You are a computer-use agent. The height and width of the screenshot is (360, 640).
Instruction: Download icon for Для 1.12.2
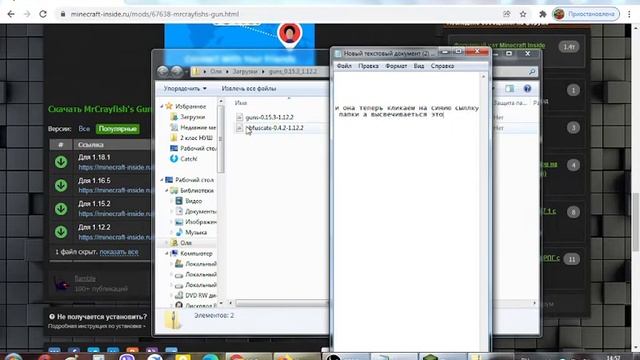tap(61, 232)
